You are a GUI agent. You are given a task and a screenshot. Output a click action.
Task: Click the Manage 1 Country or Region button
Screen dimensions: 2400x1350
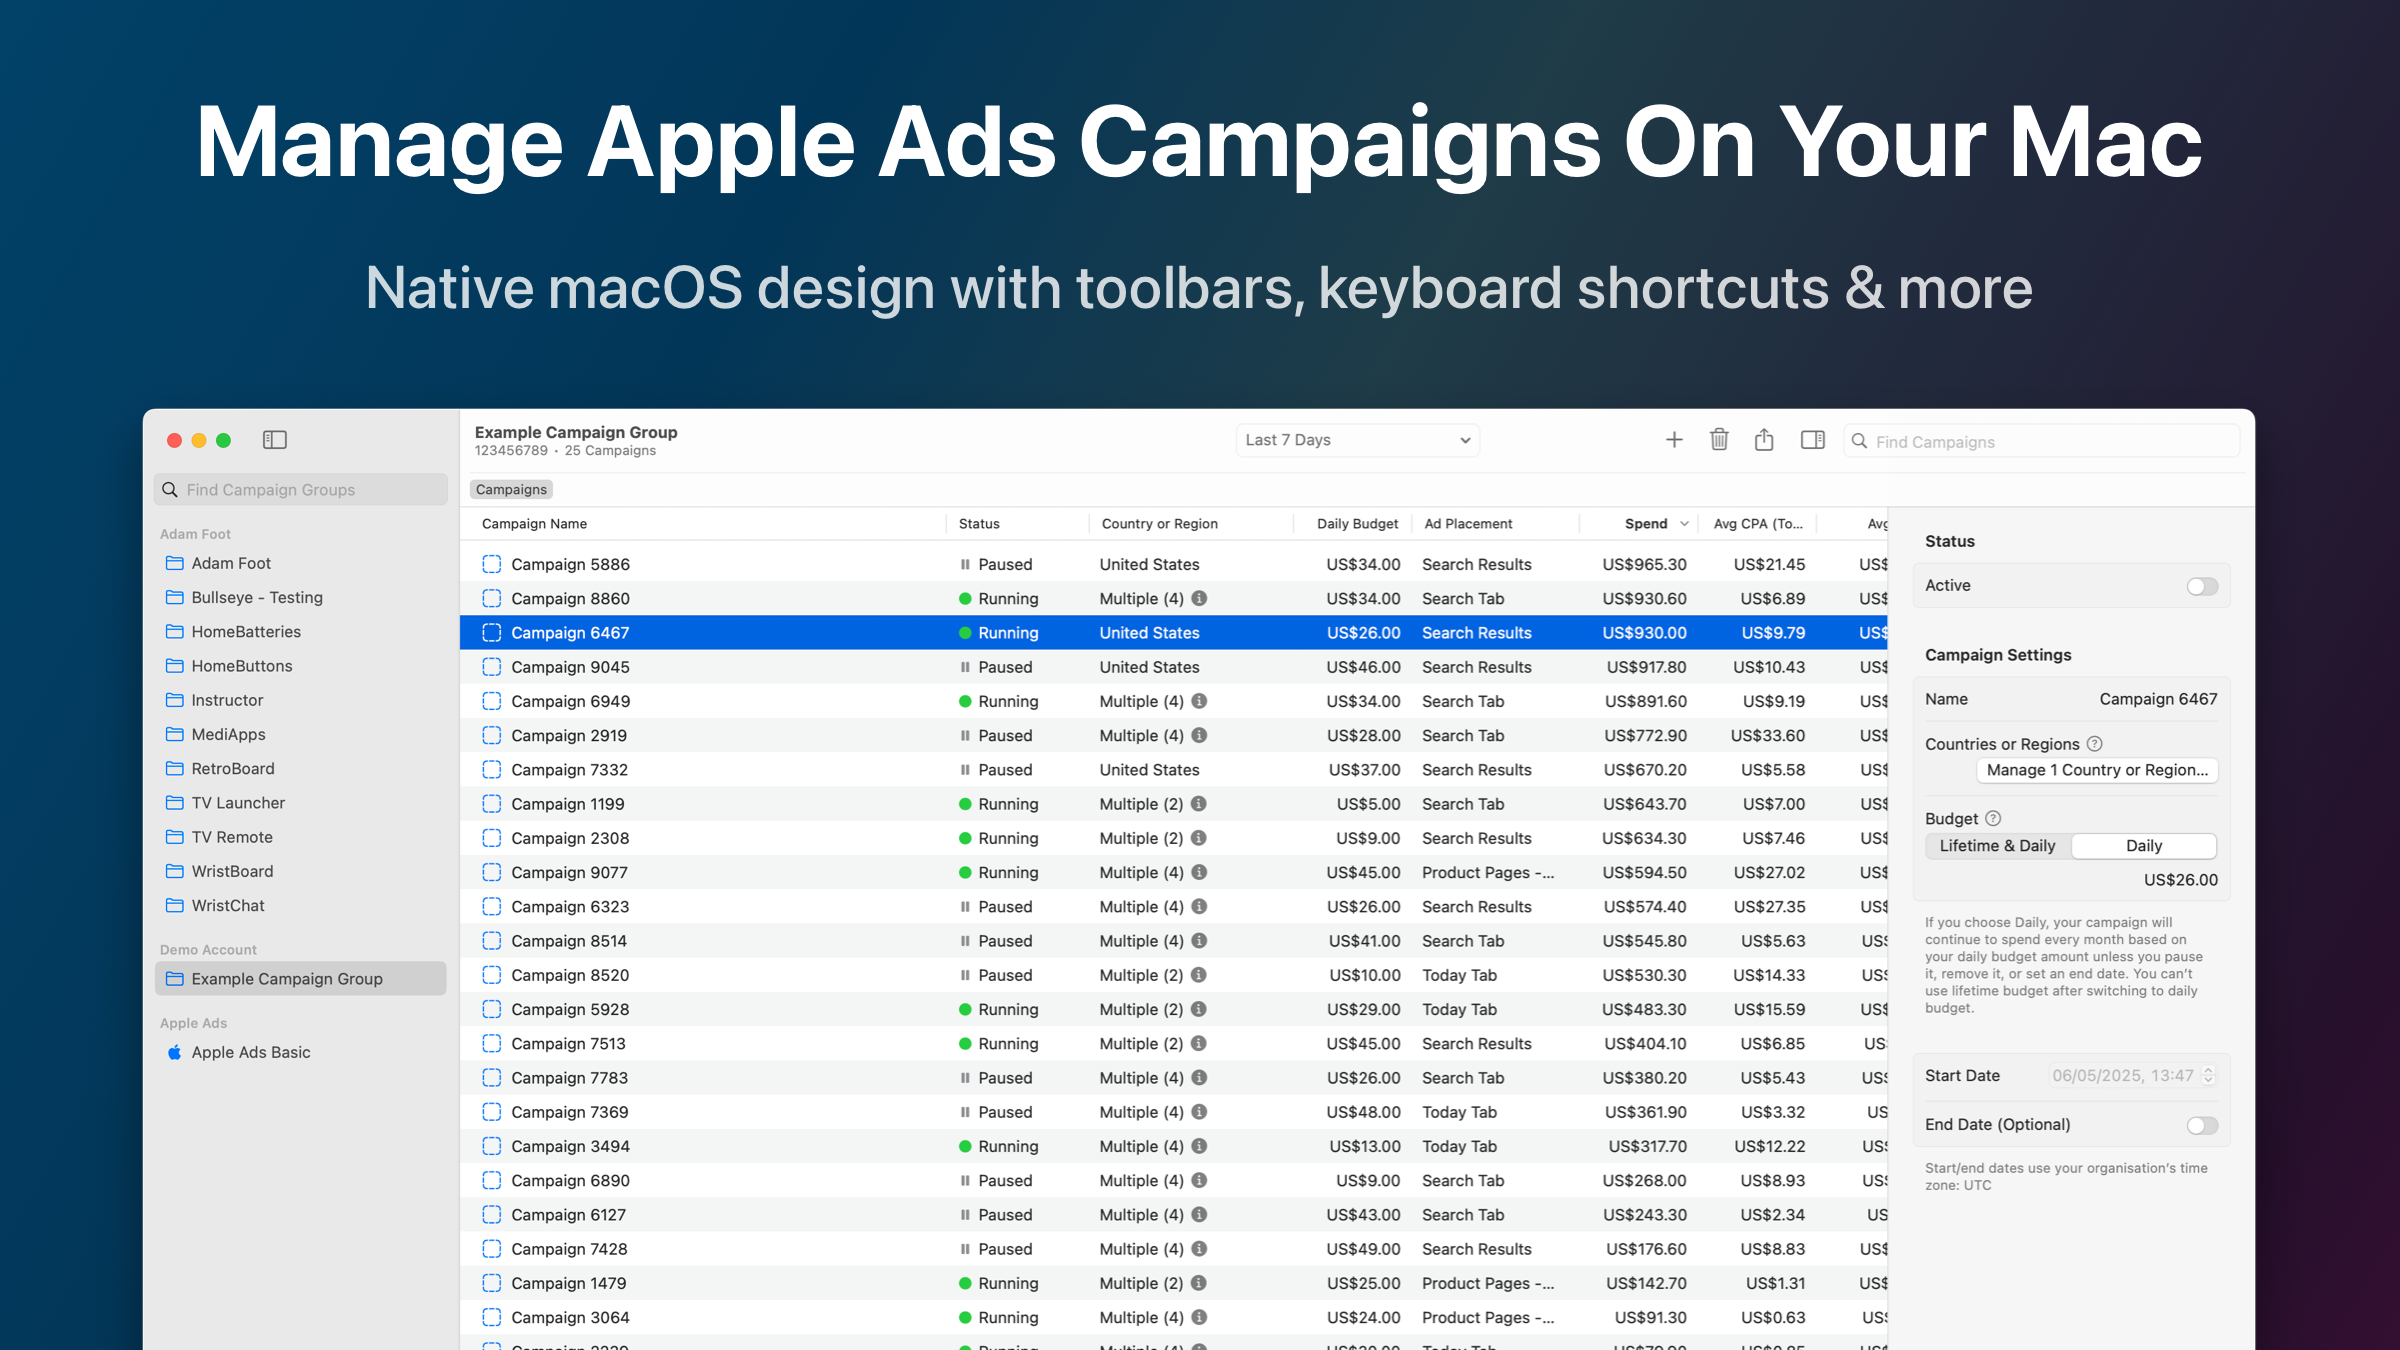point(2097,770)
